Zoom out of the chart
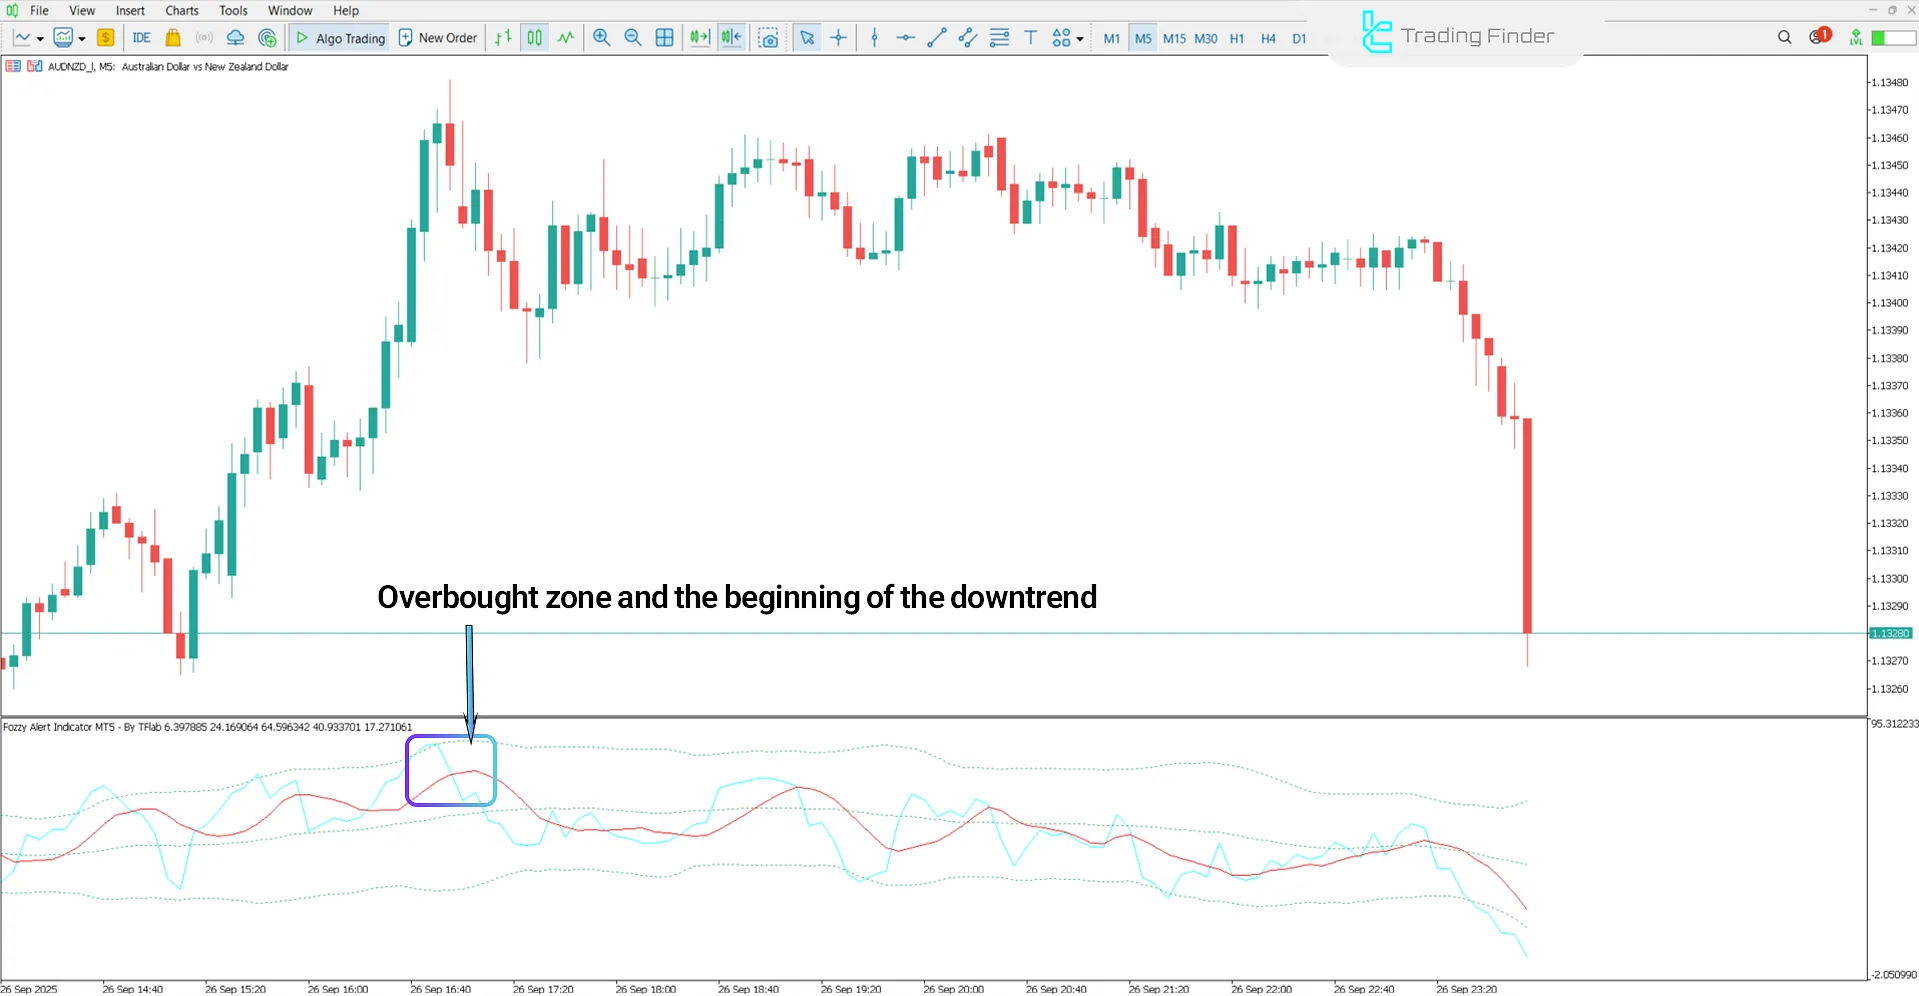This screenshot has height=996, width=1919. click(x=633, y=37)
